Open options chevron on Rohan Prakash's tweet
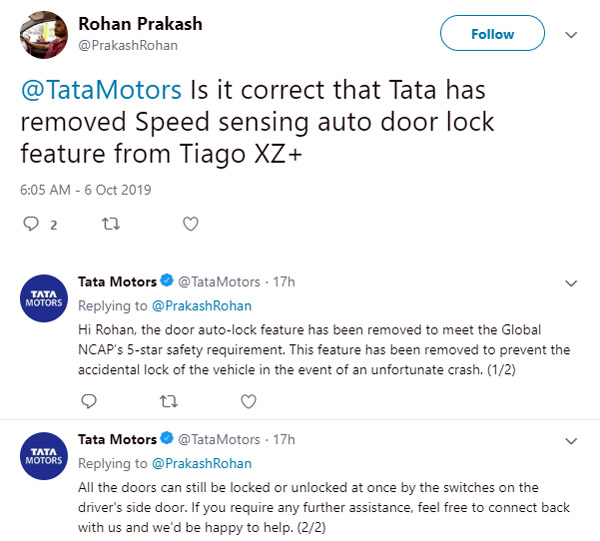This screenshot has width=600, height=541. point(571,34)
